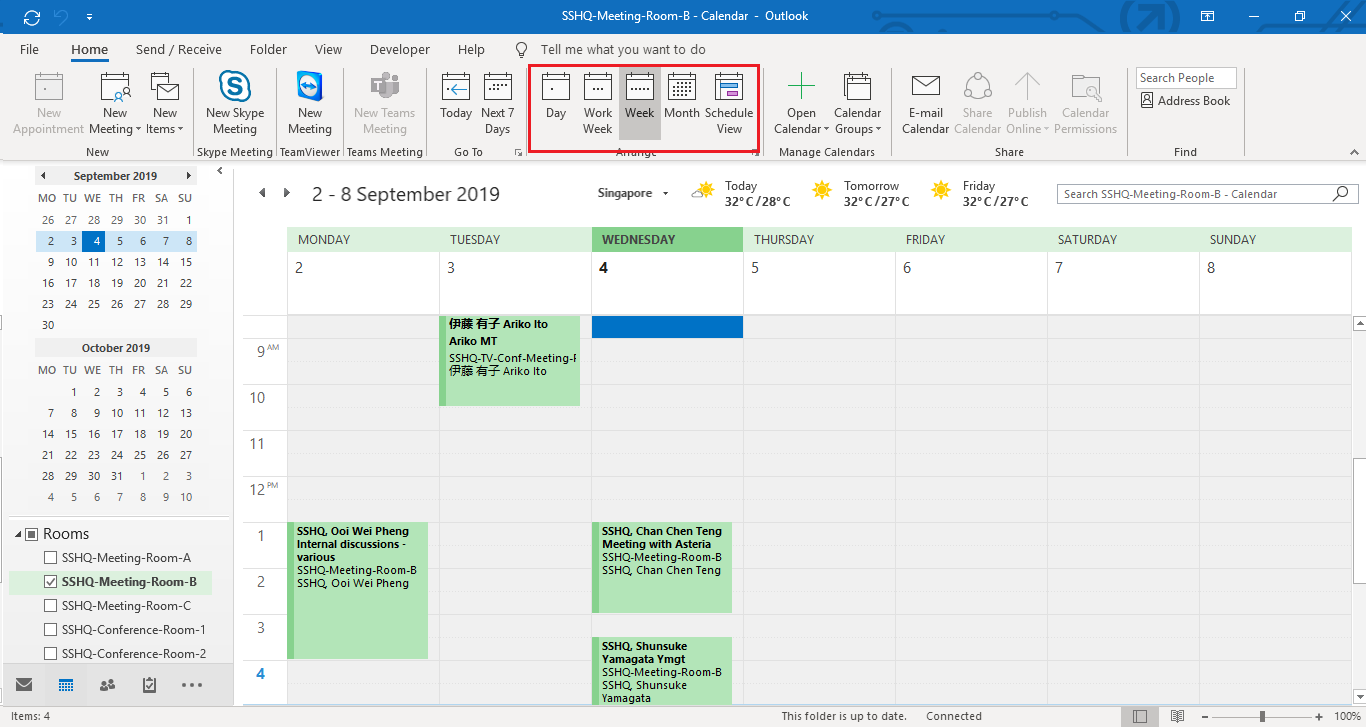Check the SSHQ-Meeting-Room-C calendar

pyautogui.click(x=51, y=606)
